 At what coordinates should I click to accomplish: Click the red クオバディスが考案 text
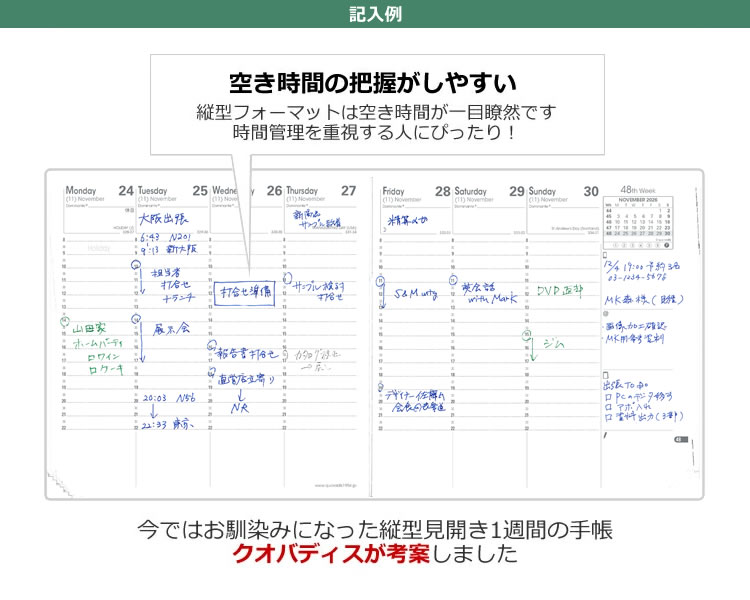330,553
